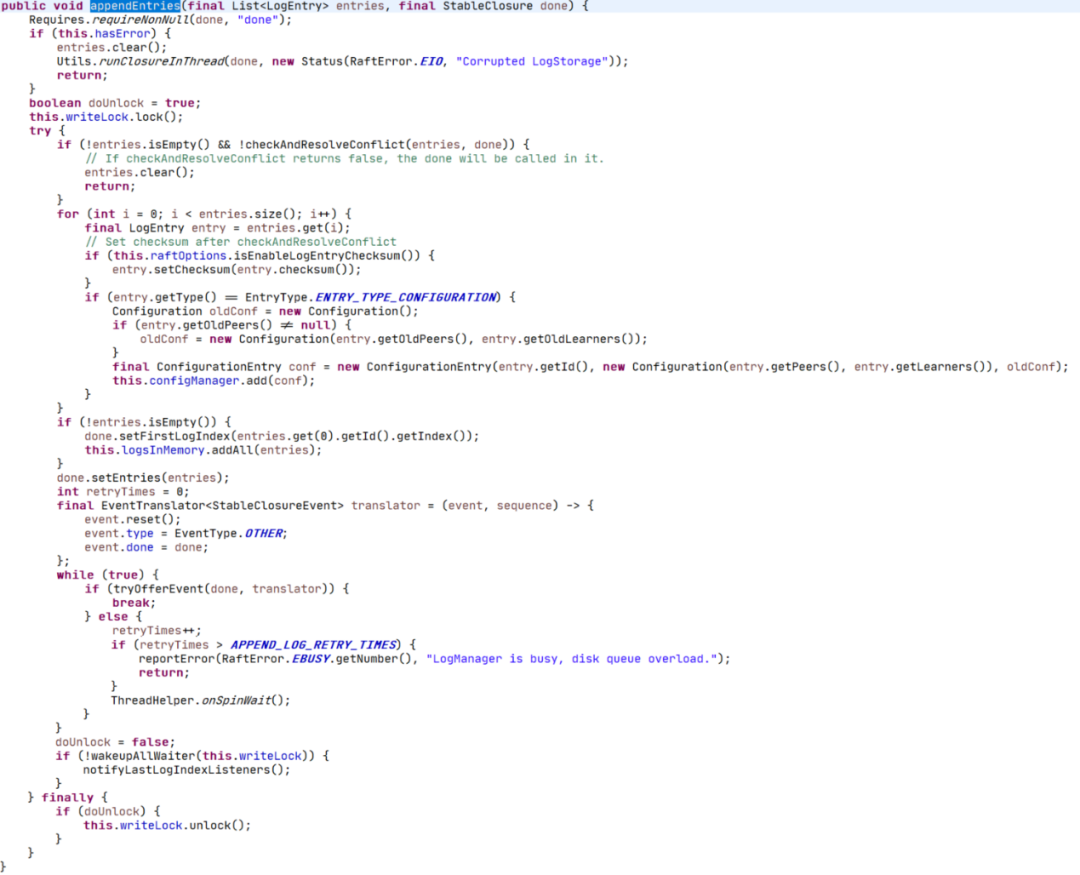Click RaftError.EIO constant
The width and height of the screenshot is (1080, 875).
point(395,61)
